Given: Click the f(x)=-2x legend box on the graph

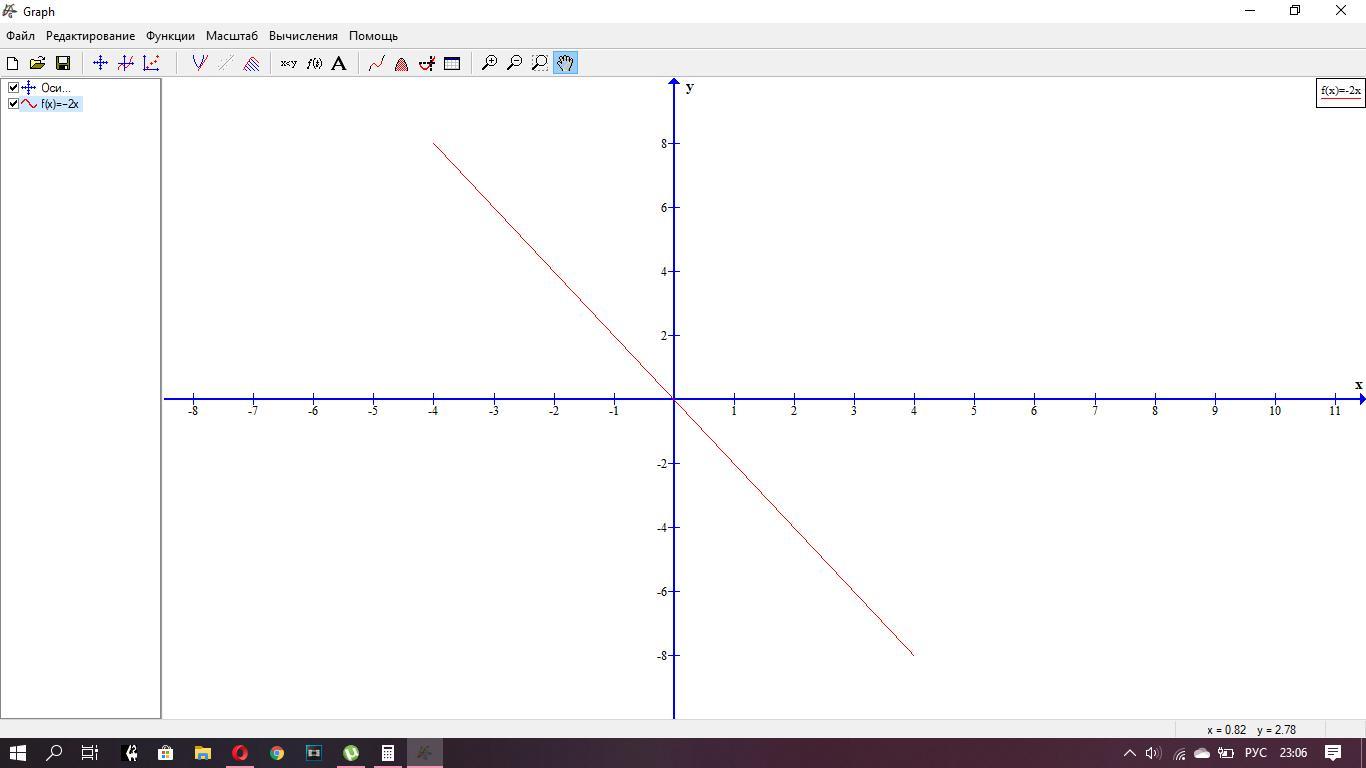Looking at the screenshot, I should coord(1340,92).
